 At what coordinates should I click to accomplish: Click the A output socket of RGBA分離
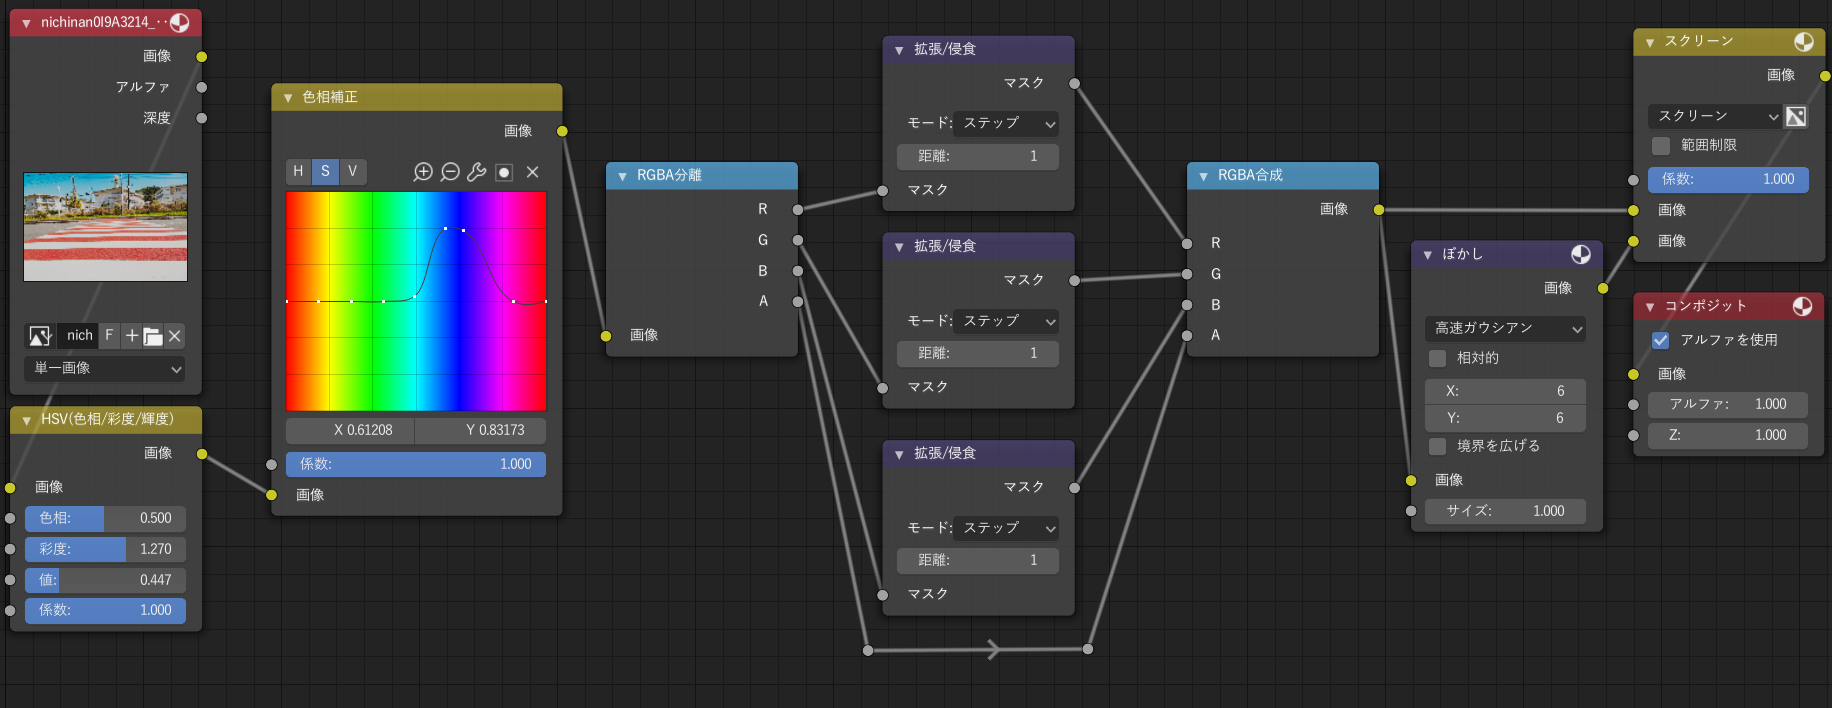(x=798, y=301)
